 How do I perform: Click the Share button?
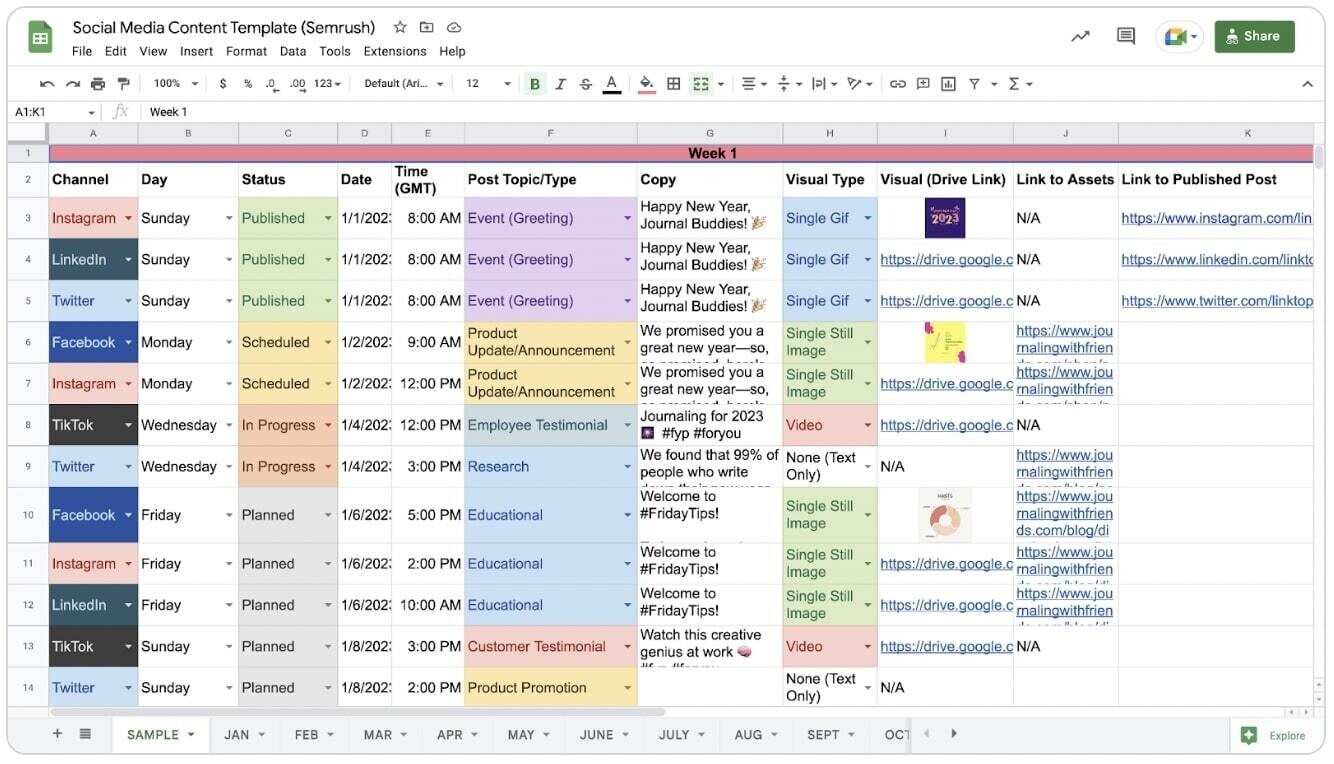point(1254,36)
